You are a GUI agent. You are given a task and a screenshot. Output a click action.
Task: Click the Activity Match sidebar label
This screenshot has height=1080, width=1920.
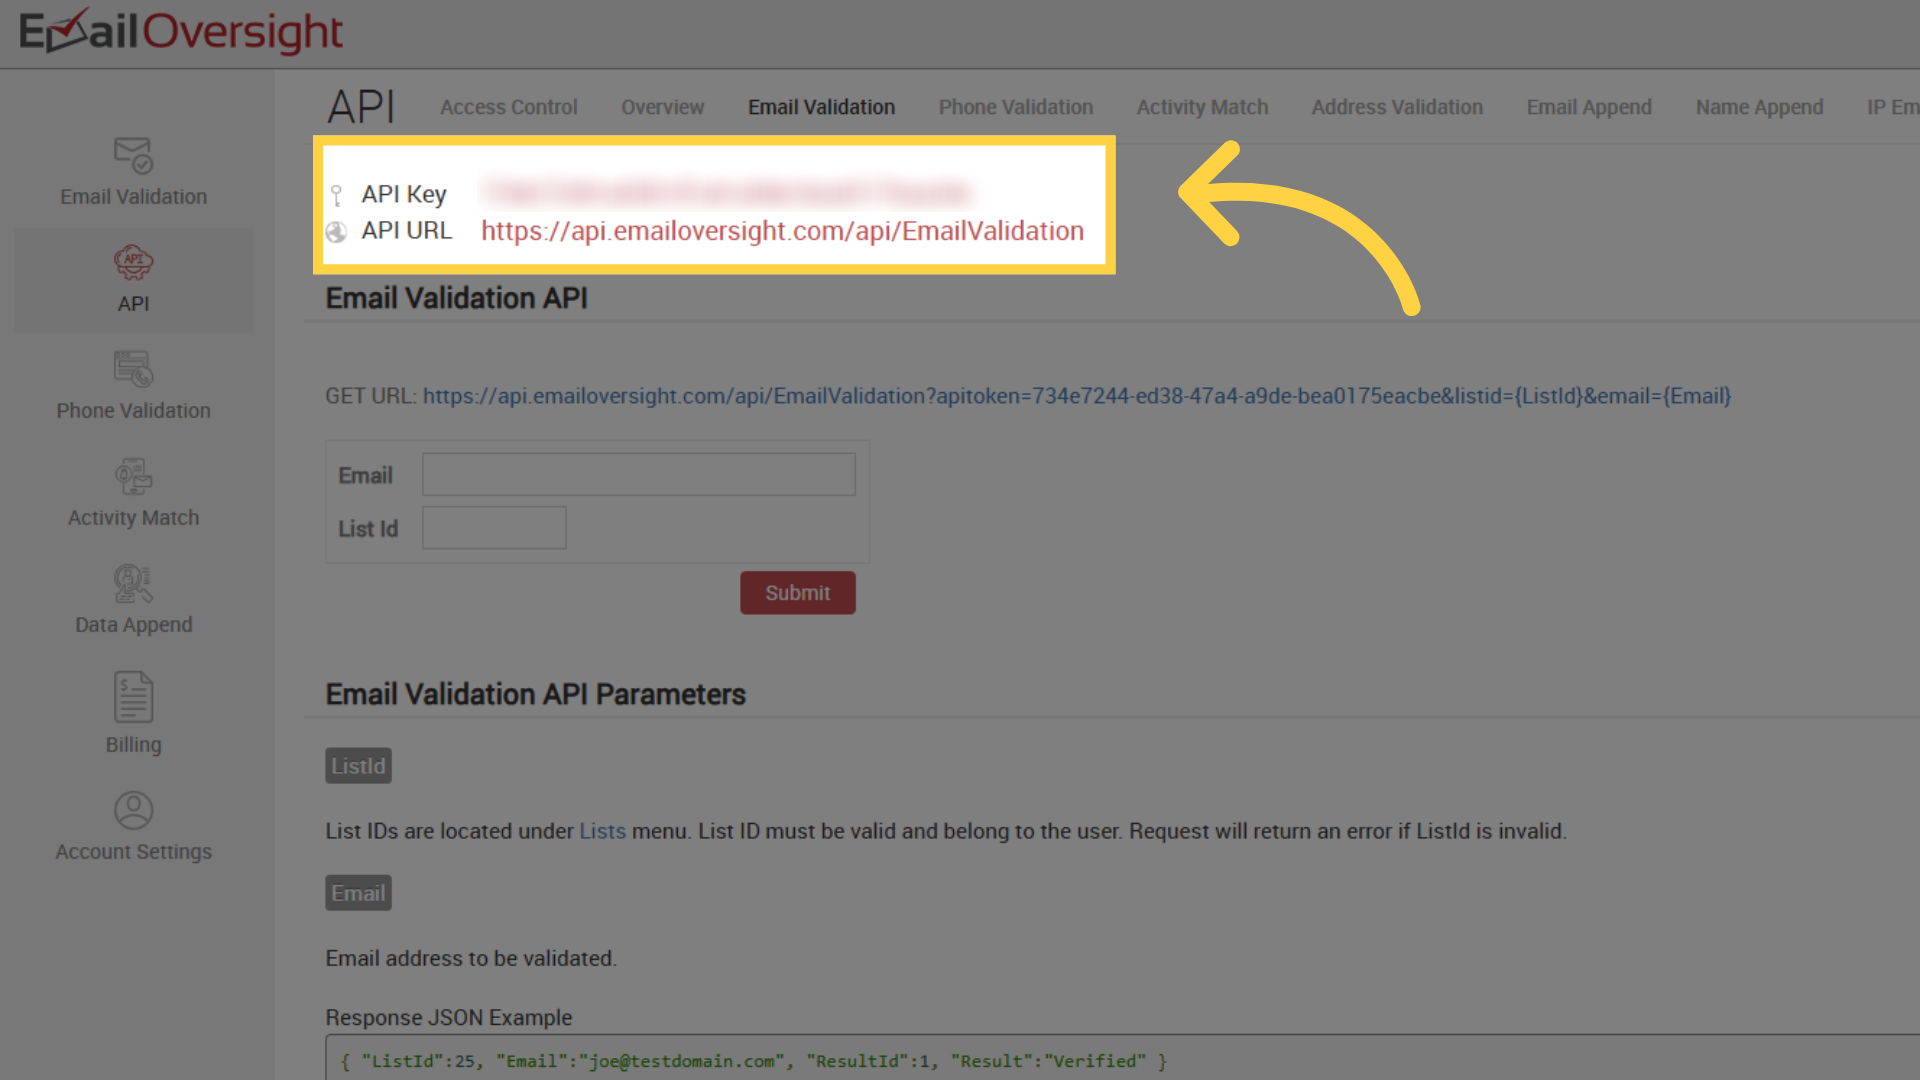pyautogui.click(x=133, y=518)
